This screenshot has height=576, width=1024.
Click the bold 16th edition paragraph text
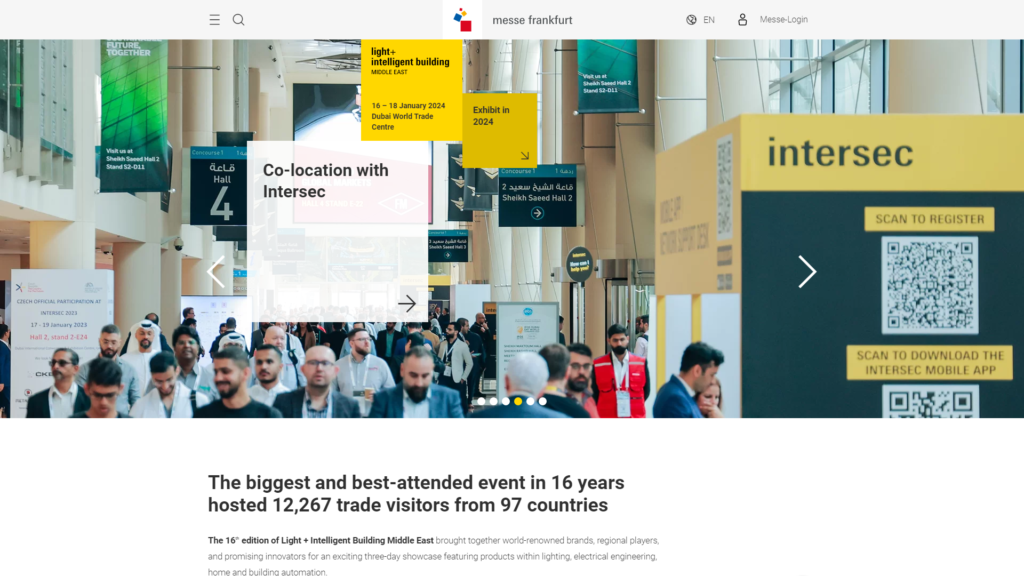(x=321, y=540)
